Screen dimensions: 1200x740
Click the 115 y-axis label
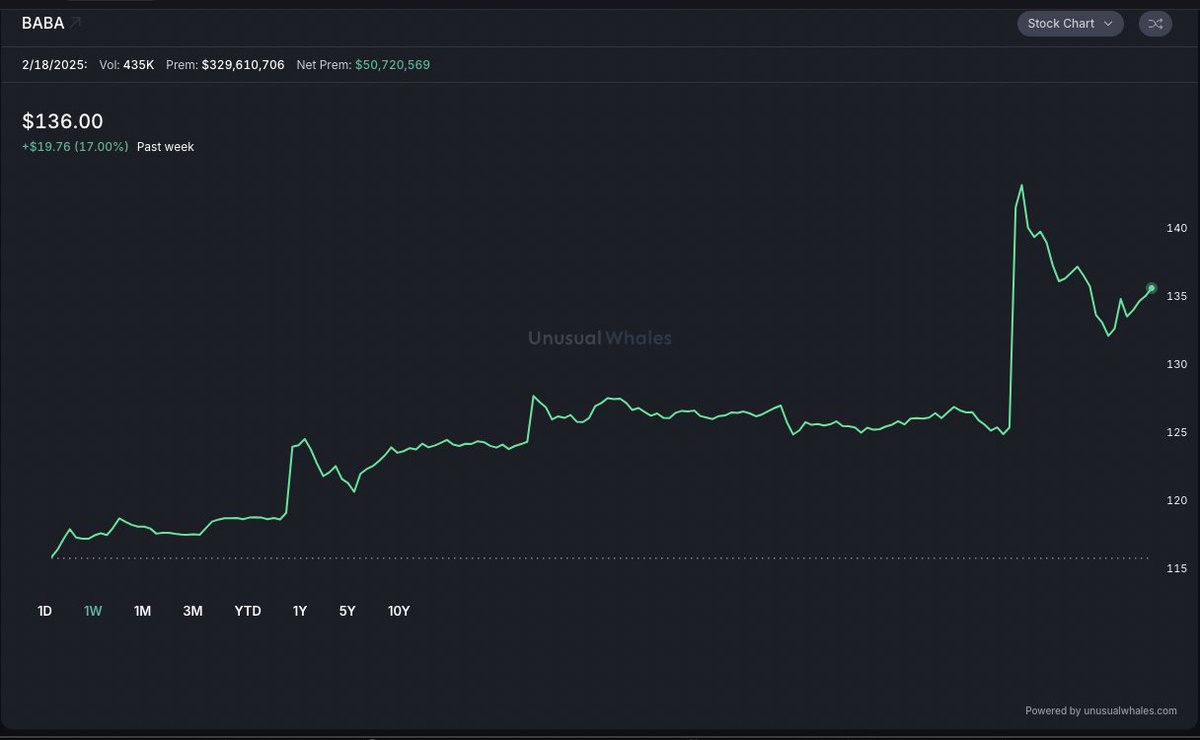point(1175,568)
